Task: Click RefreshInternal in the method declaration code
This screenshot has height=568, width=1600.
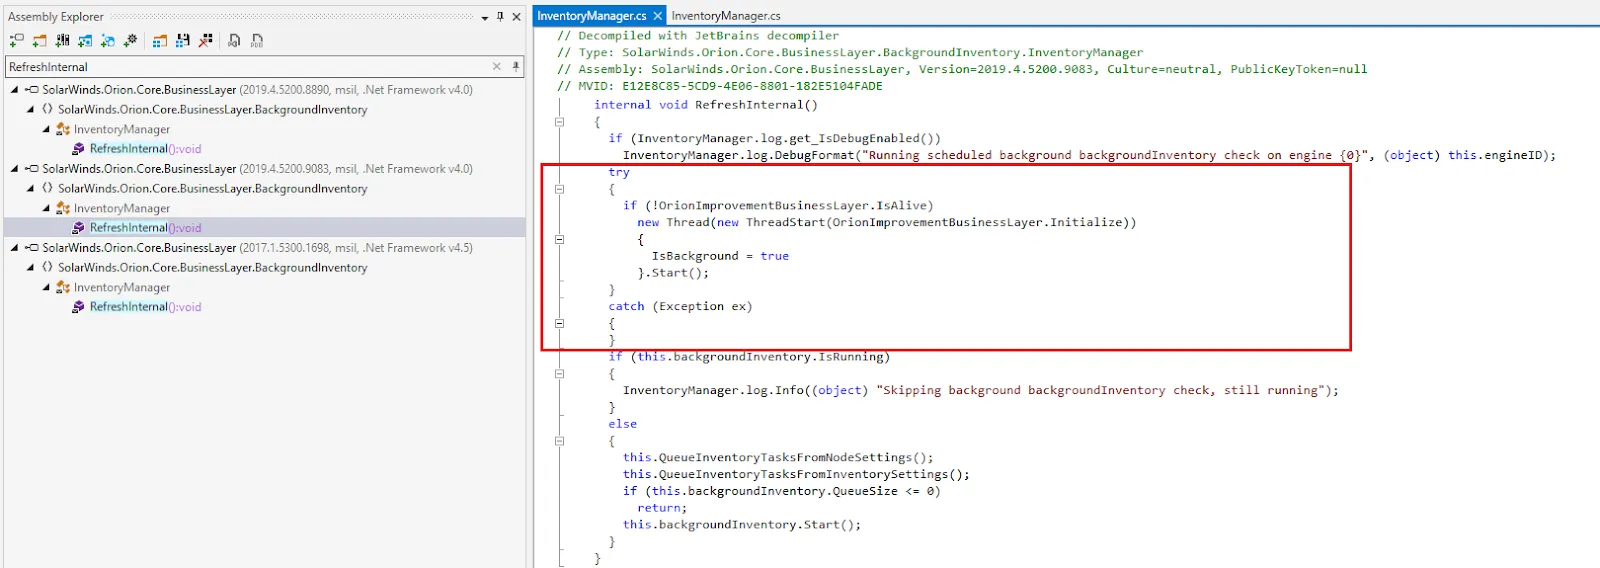Action: 749,105
